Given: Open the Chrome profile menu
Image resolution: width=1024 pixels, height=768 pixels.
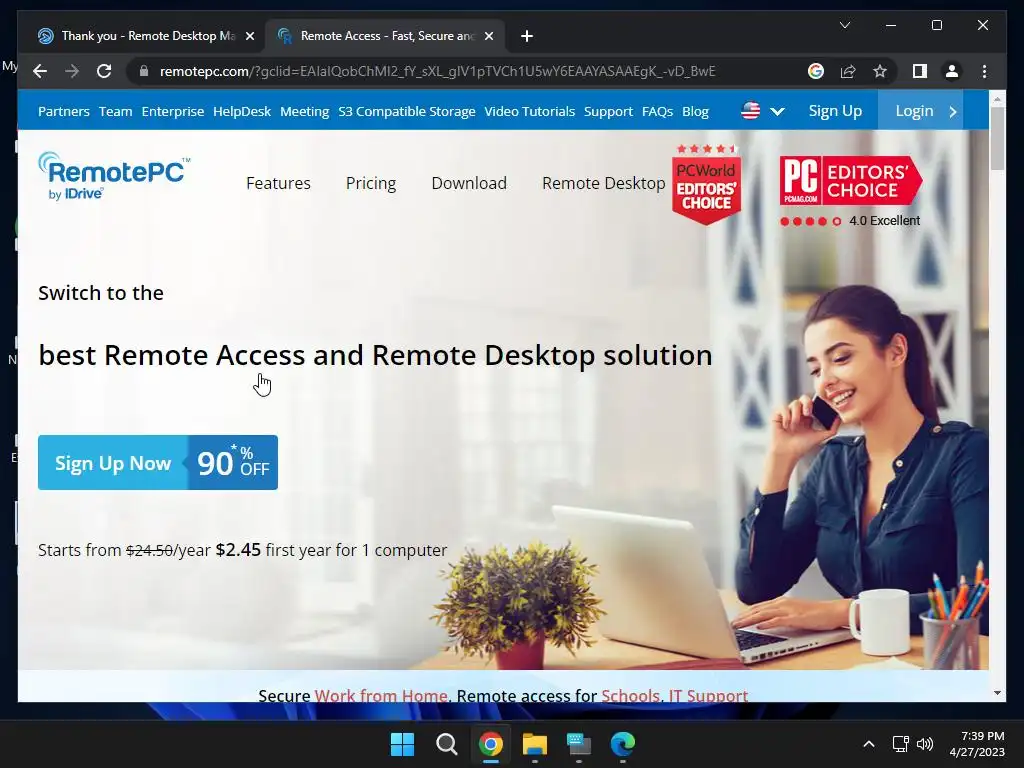Looking at the screenshot, I should point(952,71).
